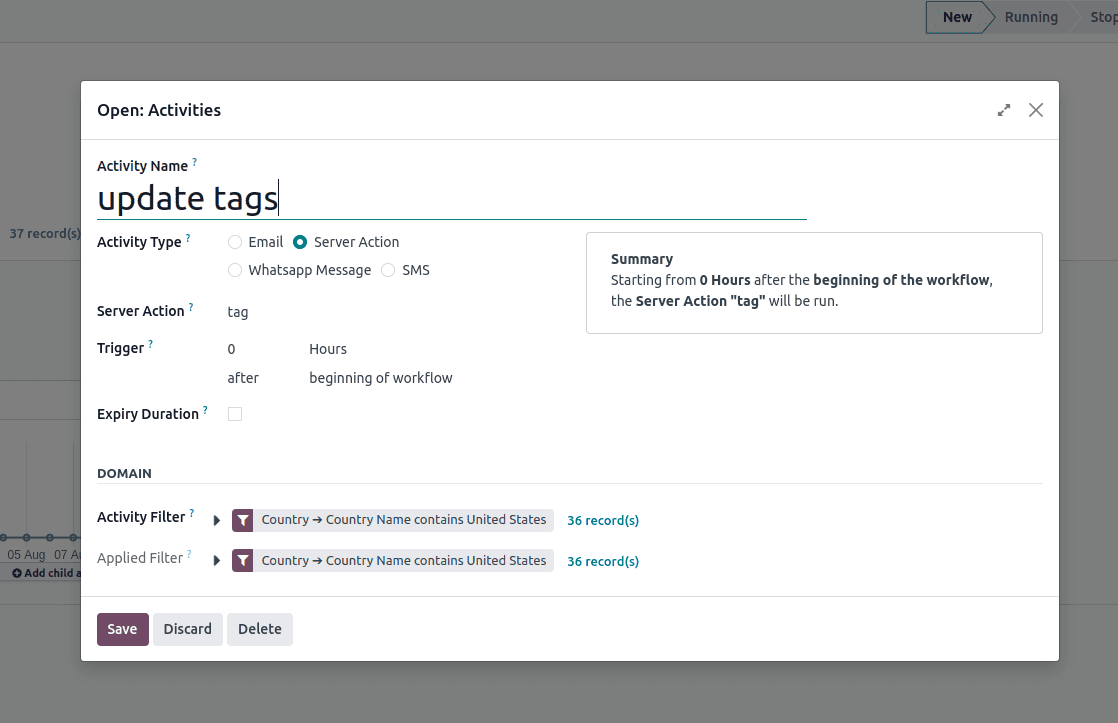Screen dimensions: 1118x723
Task: Click the Applied Filter funnel icon
Action: [243, 561]
